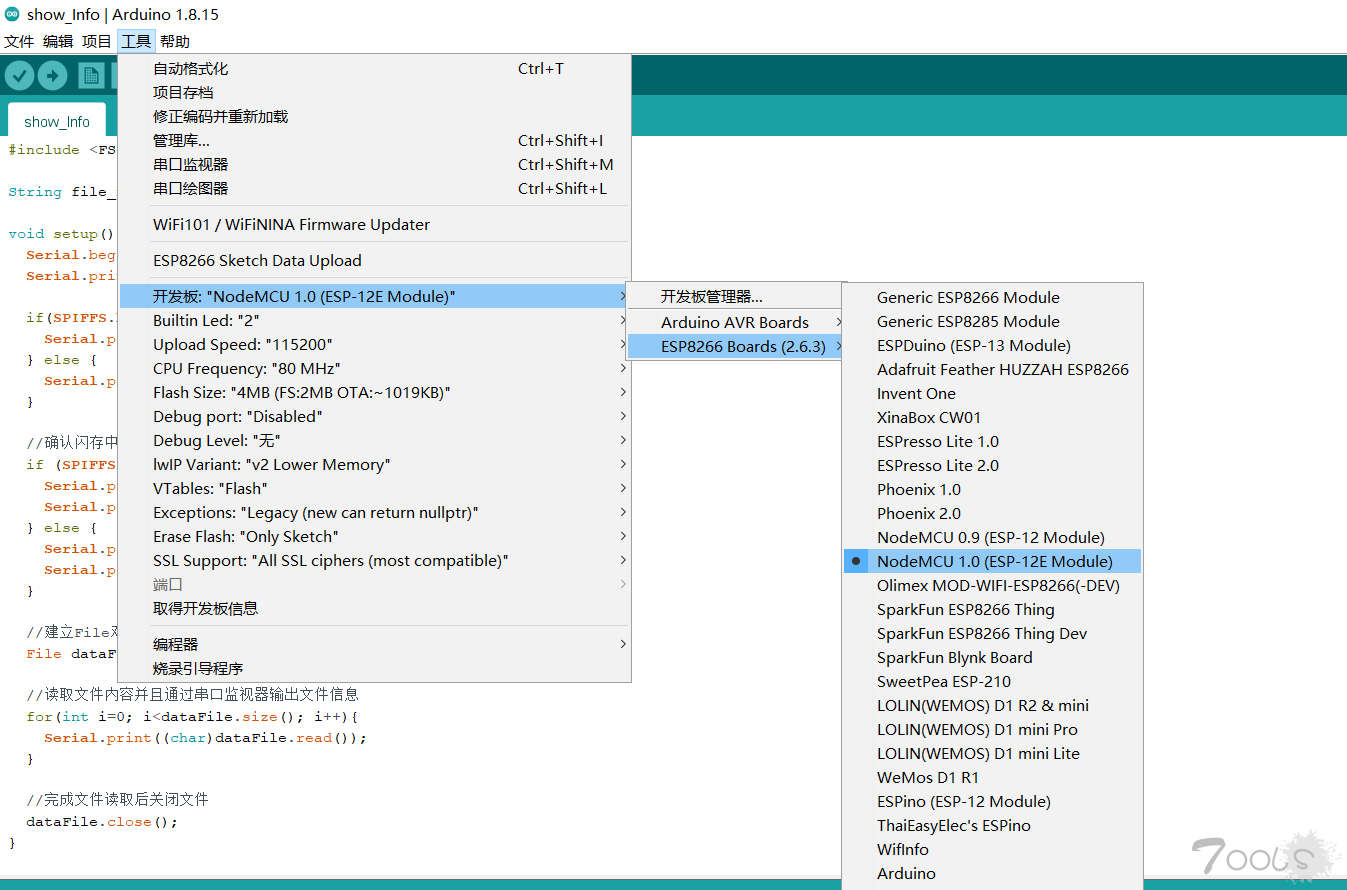Expand the Arduino AVR Boards submenu
This screenshot has height=890, width=1347.
(x=736, y=323)
